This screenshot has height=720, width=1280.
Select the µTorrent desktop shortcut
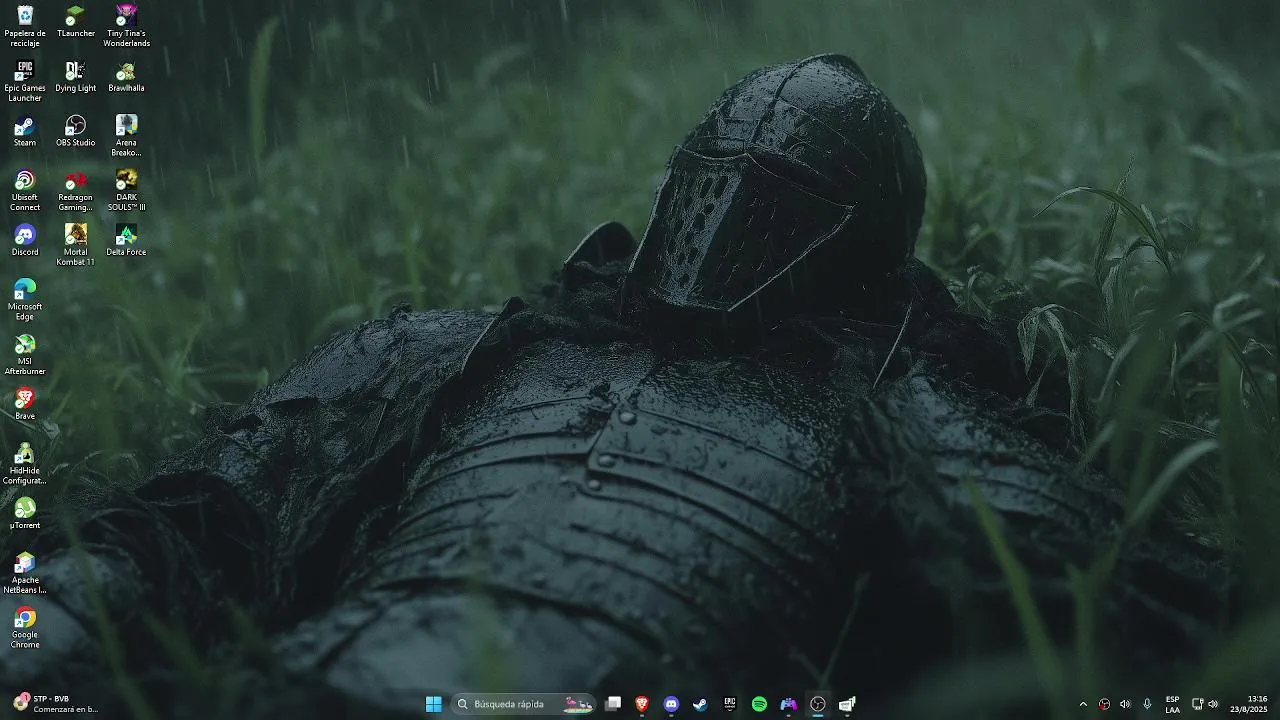[x=25, y=513]
